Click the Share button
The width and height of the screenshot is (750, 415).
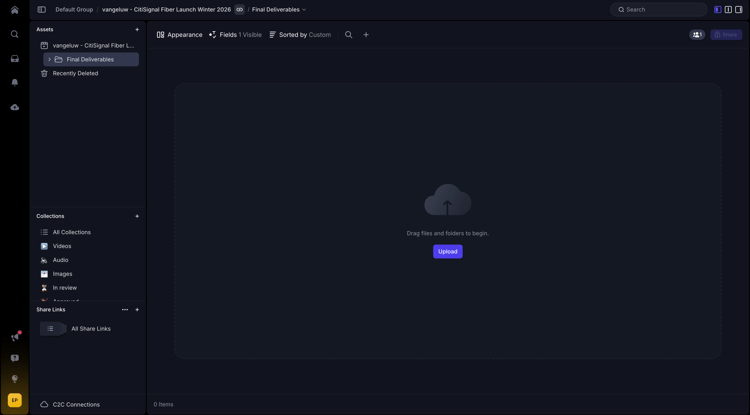coord(726,34)
